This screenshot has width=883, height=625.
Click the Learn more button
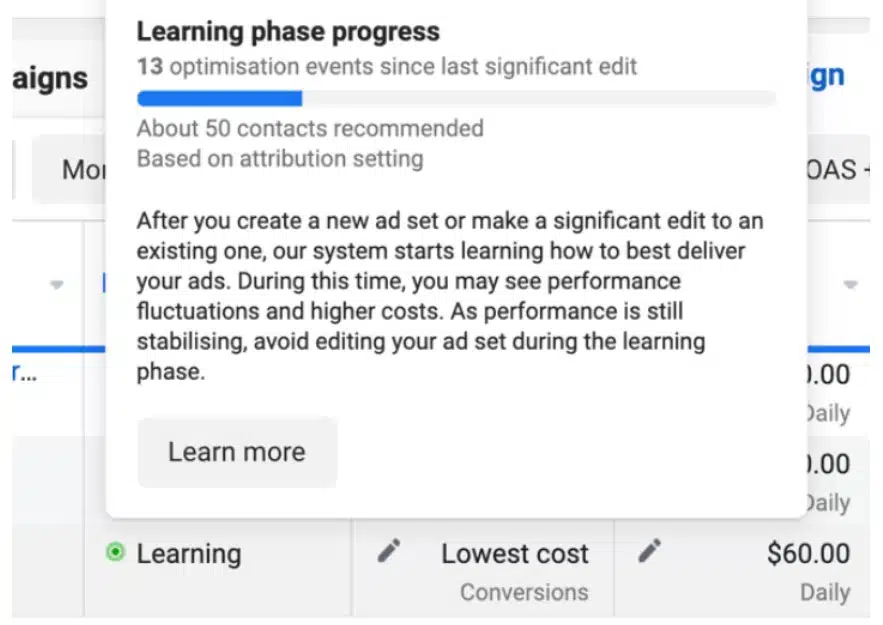point(236,452)
